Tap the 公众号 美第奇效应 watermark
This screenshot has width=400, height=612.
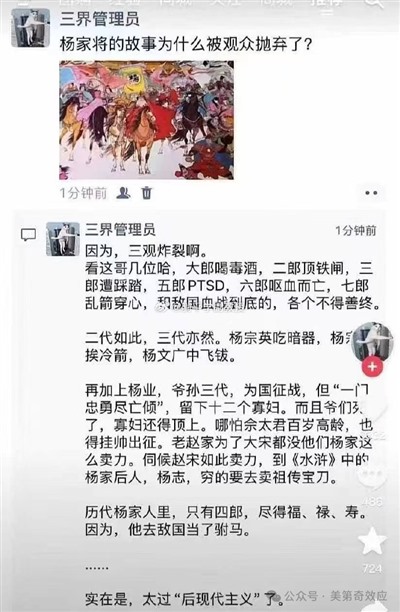click(x=335, y=596)
